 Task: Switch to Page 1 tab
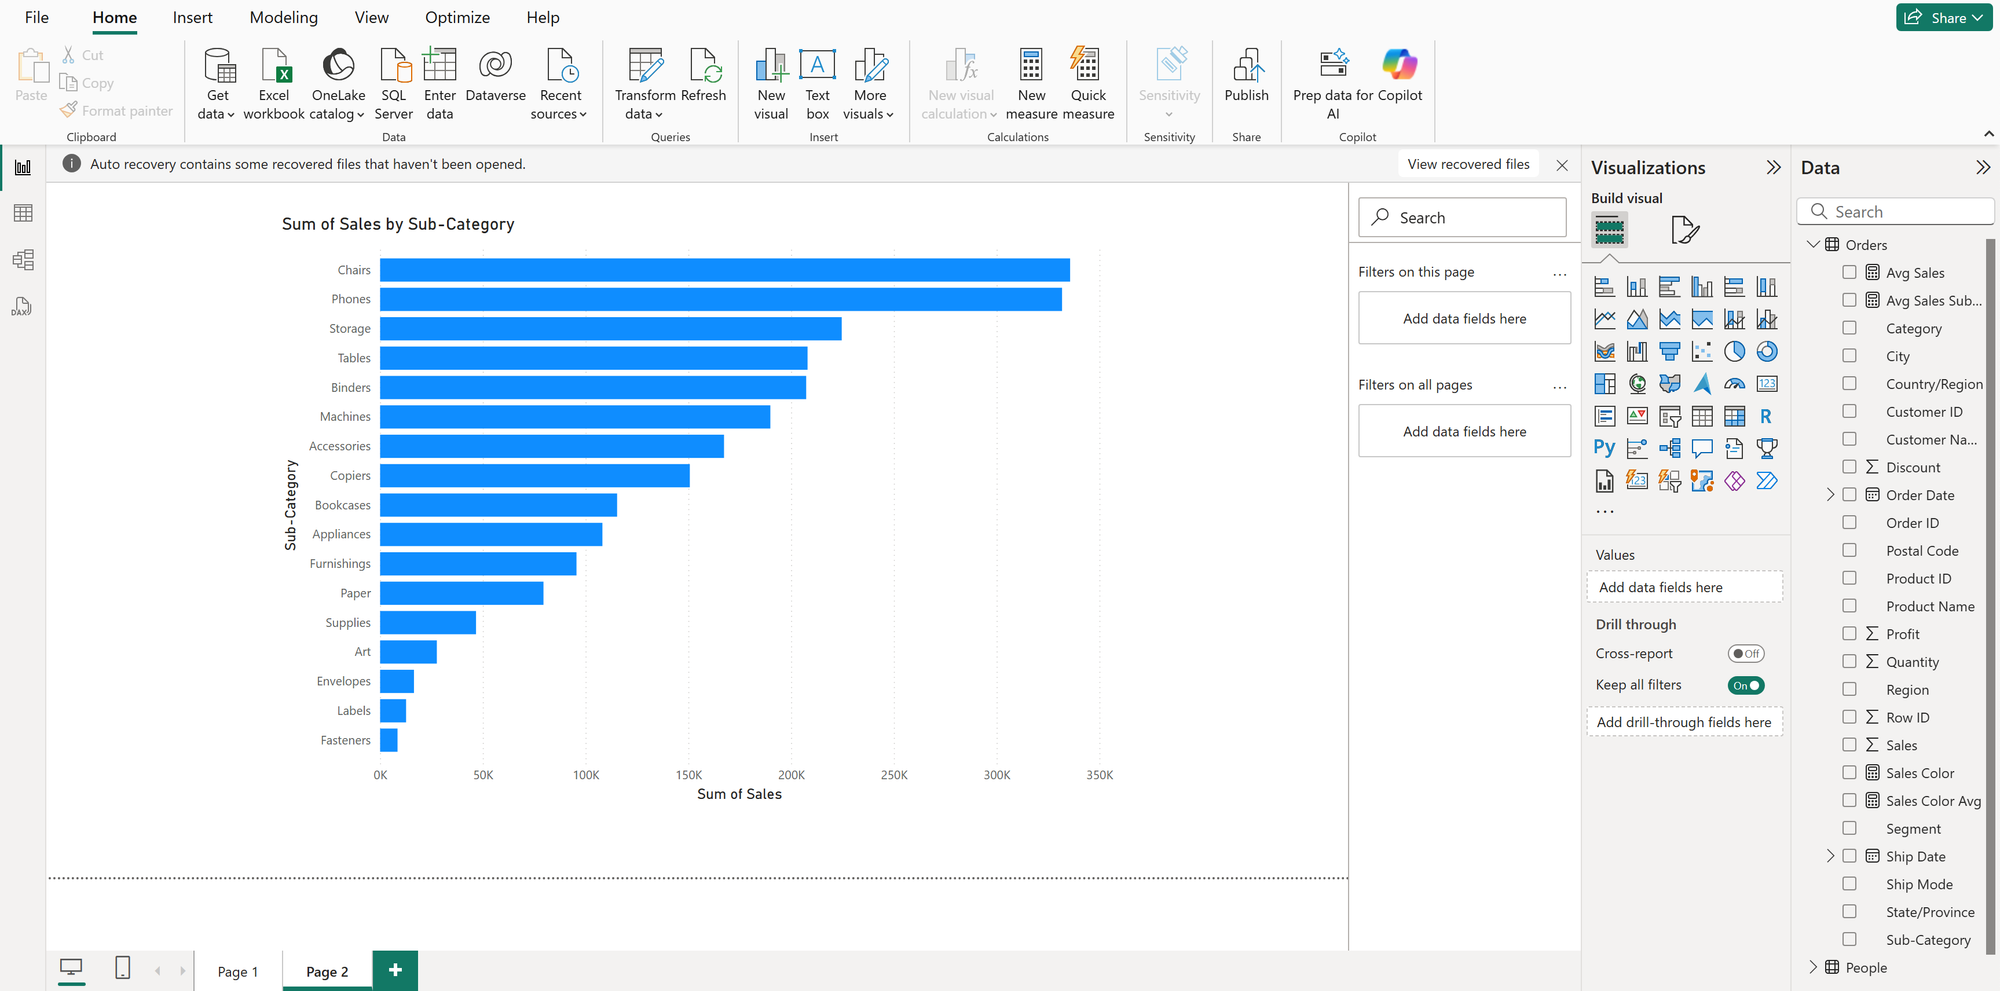[x=238, y=972]
